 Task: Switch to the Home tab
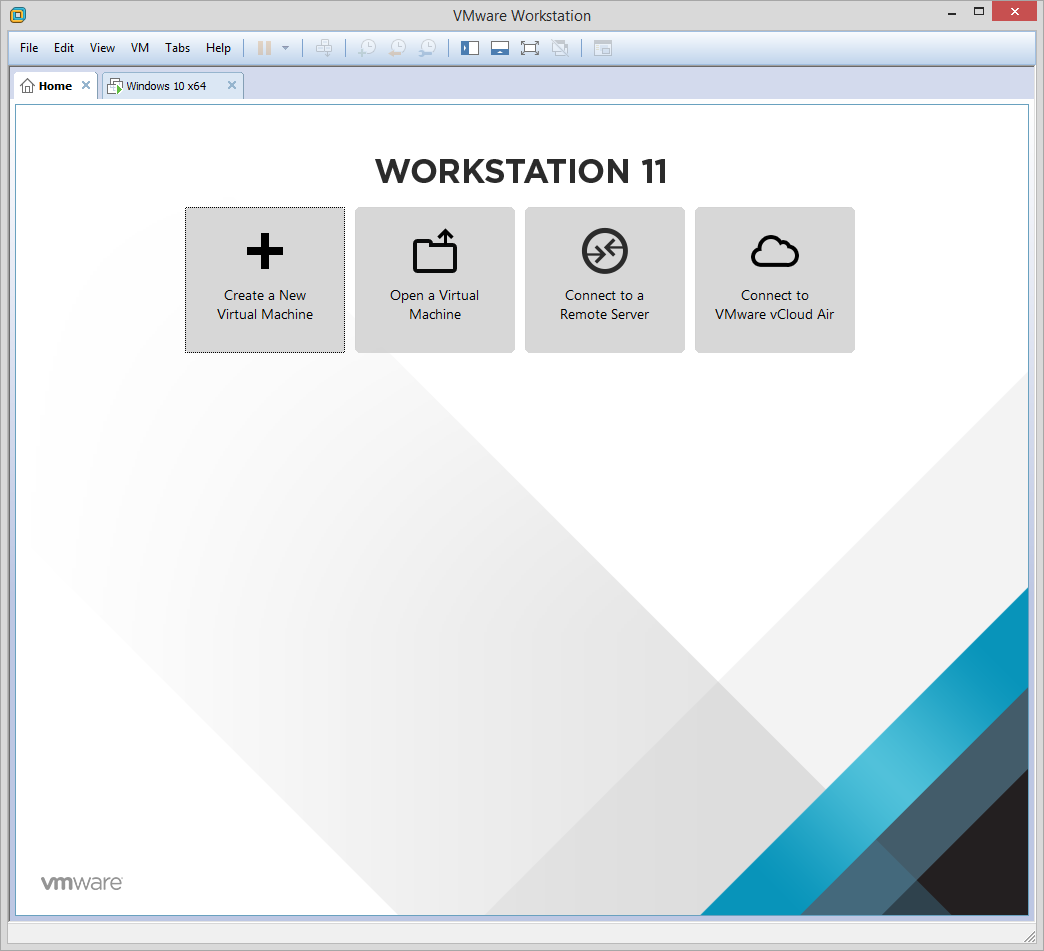(x=56, y=86)
